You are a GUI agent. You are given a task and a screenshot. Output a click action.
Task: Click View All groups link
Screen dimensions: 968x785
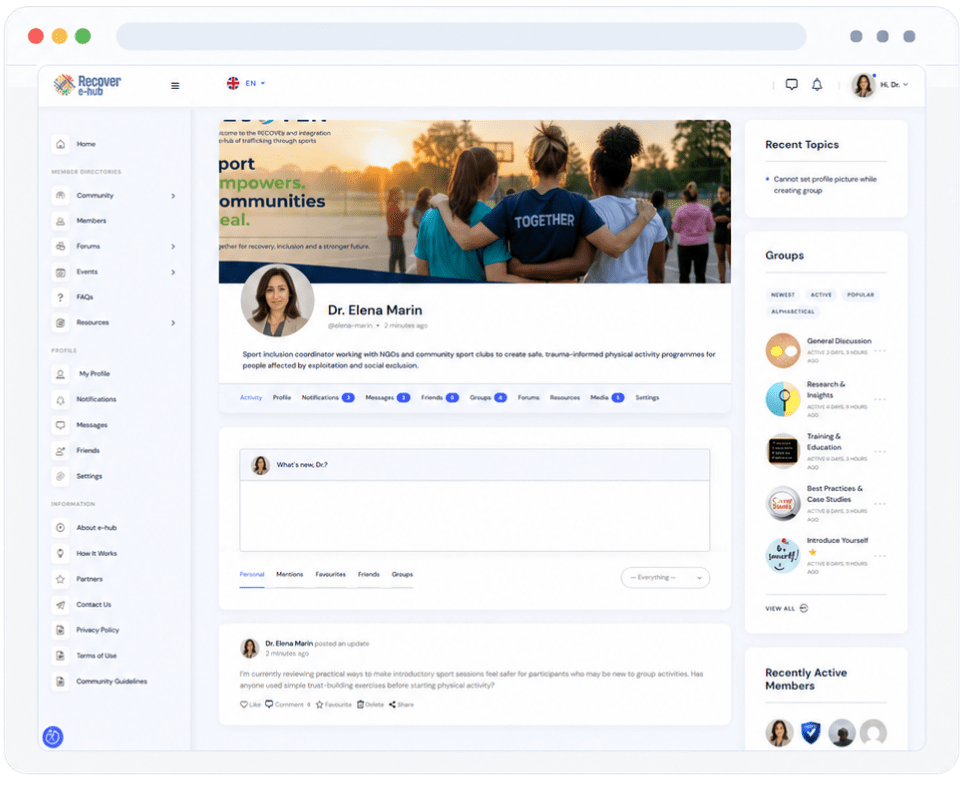coord(787,609)
